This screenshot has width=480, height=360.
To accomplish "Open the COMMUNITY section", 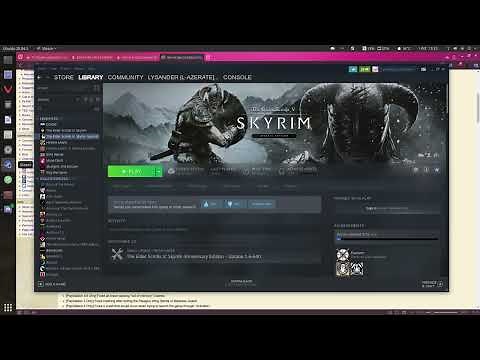I will [125, 77].
